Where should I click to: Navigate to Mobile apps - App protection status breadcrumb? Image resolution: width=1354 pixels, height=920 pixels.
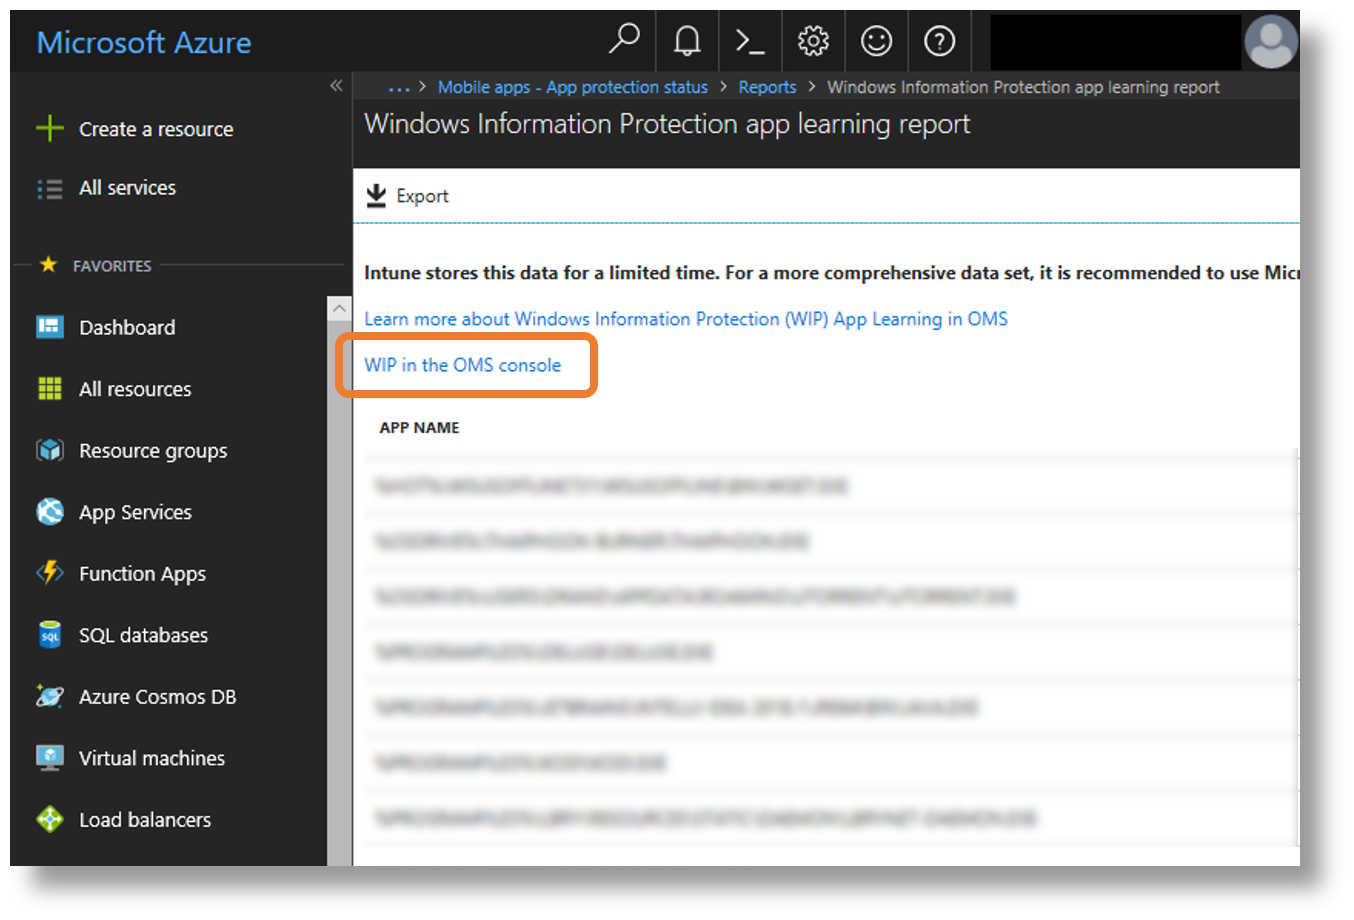(572, 88)
